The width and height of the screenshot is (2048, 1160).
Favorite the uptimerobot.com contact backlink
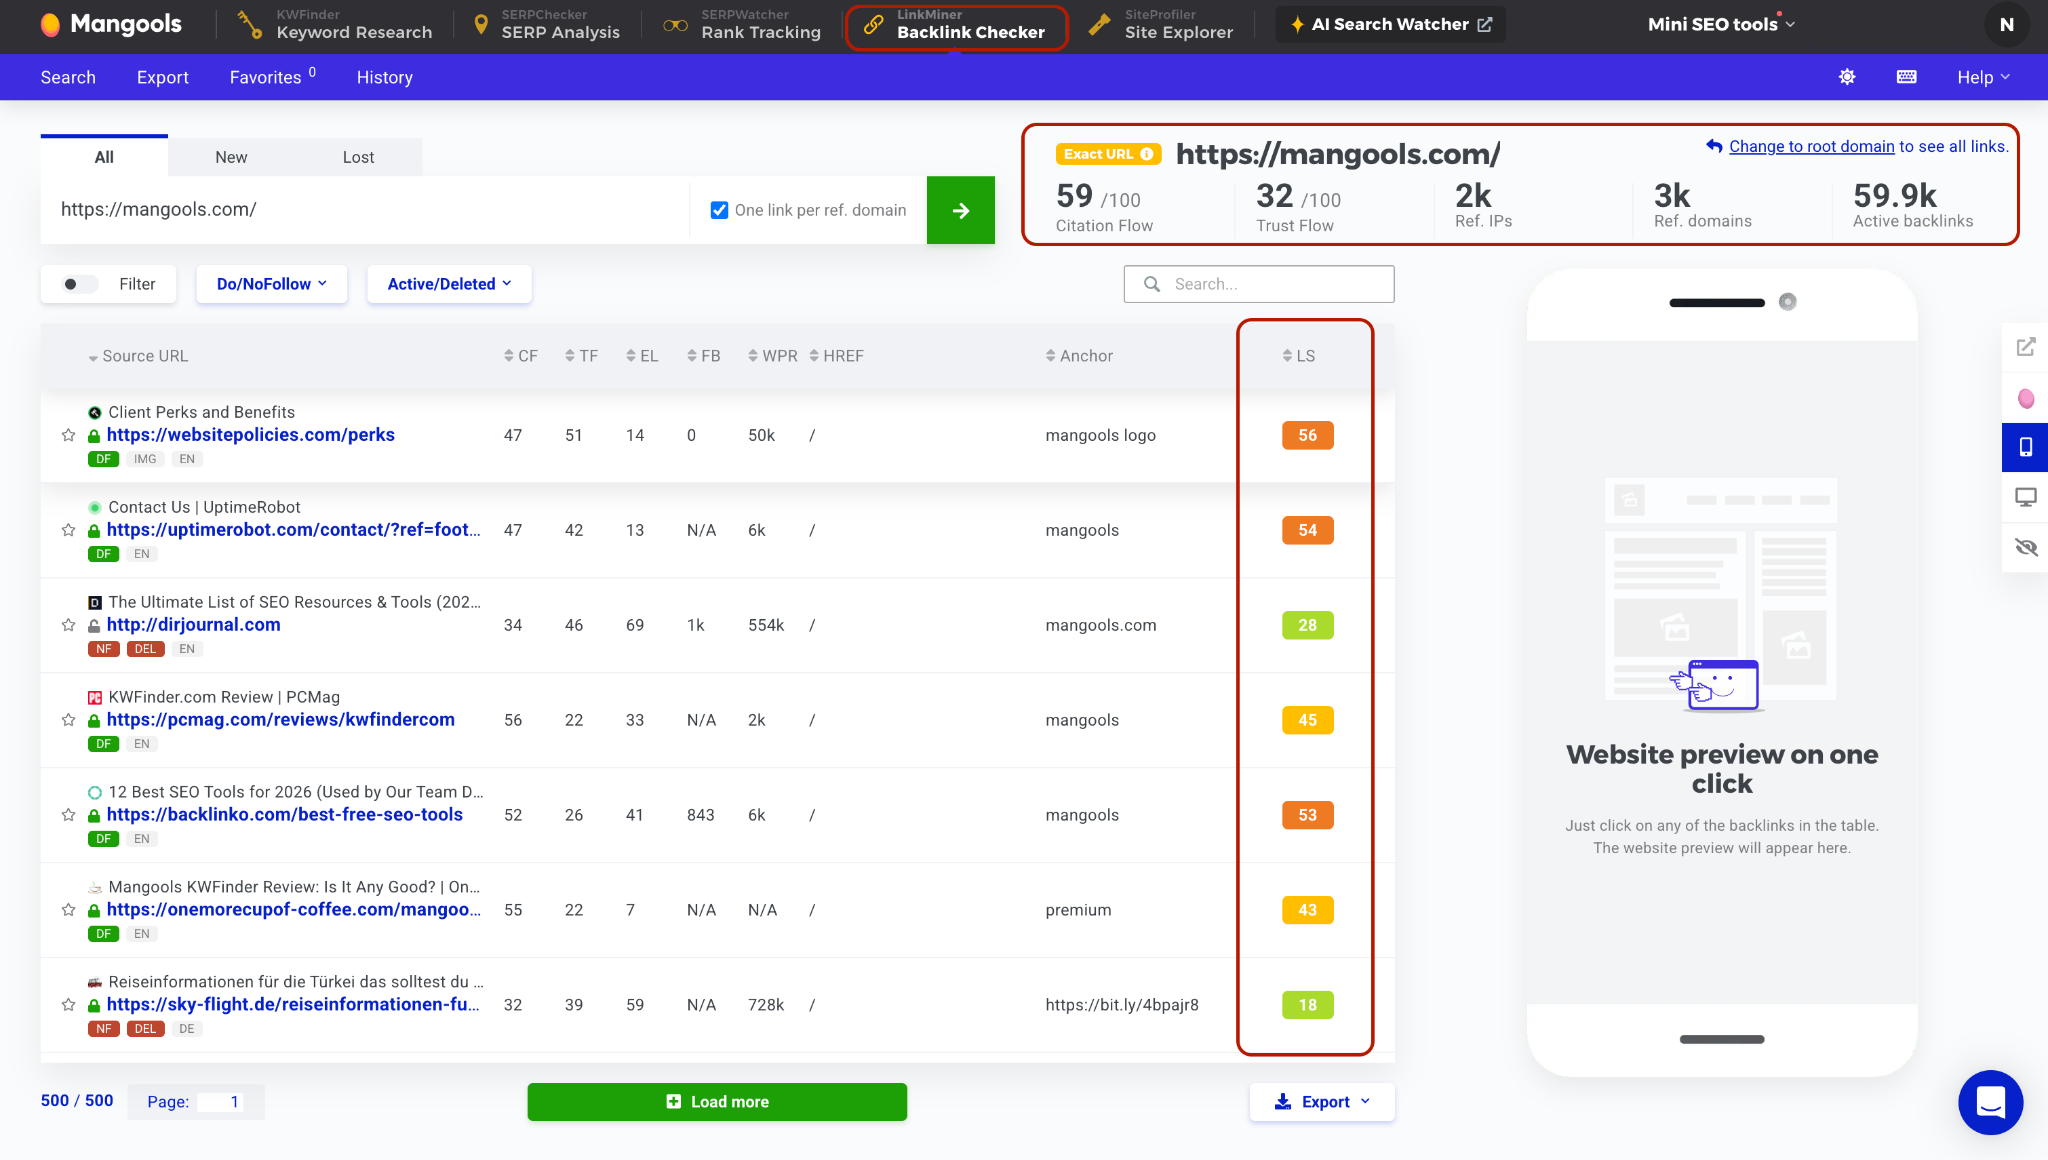(x=68, y=530)
